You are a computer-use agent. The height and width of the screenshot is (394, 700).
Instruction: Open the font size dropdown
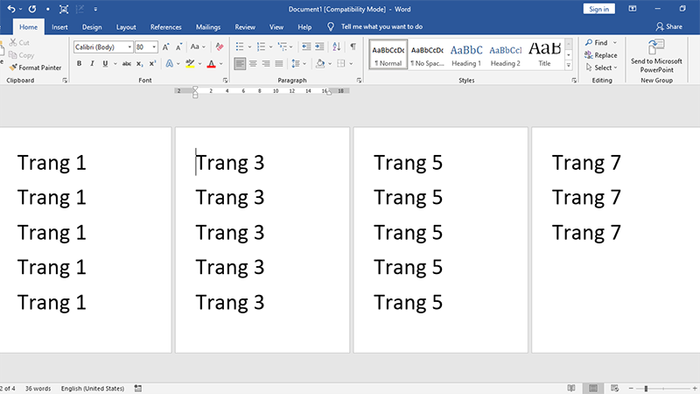point(154,47)
